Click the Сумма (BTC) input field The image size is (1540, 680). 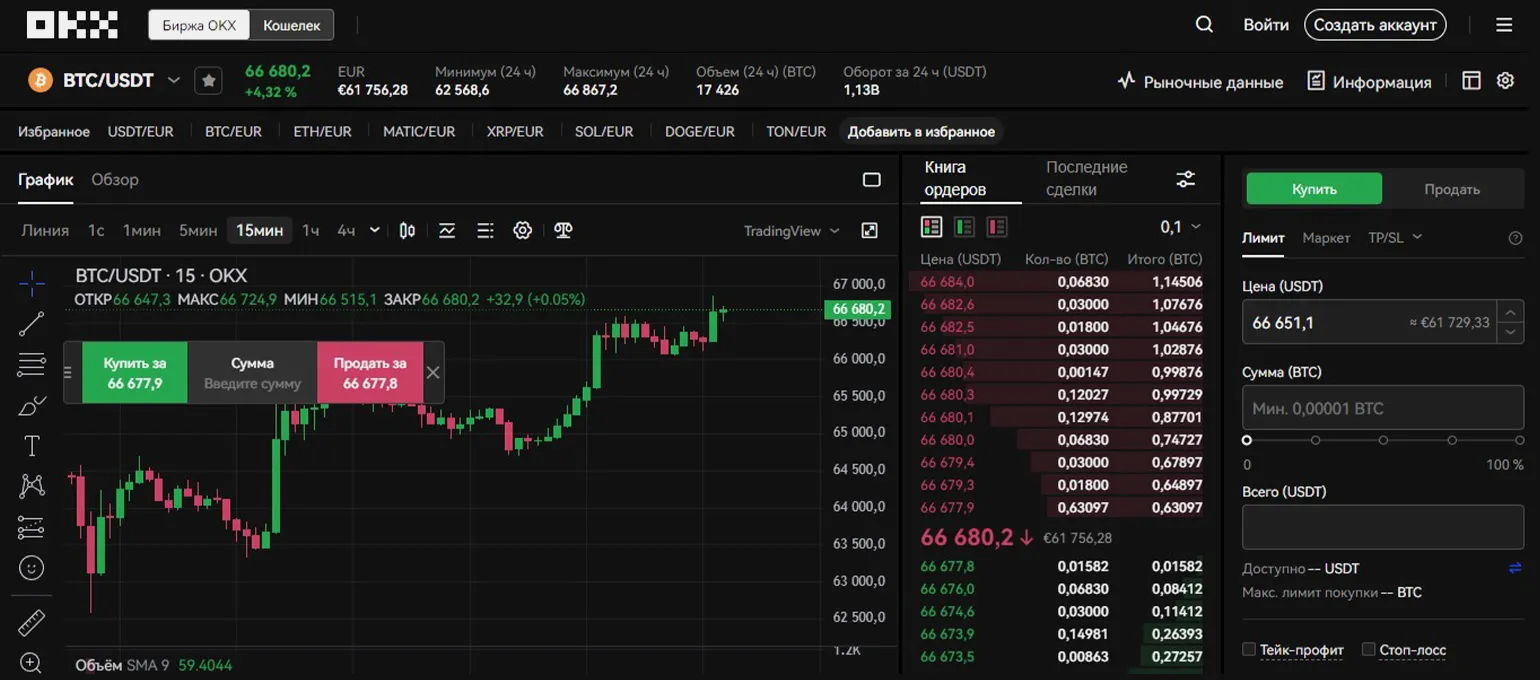1382,409
